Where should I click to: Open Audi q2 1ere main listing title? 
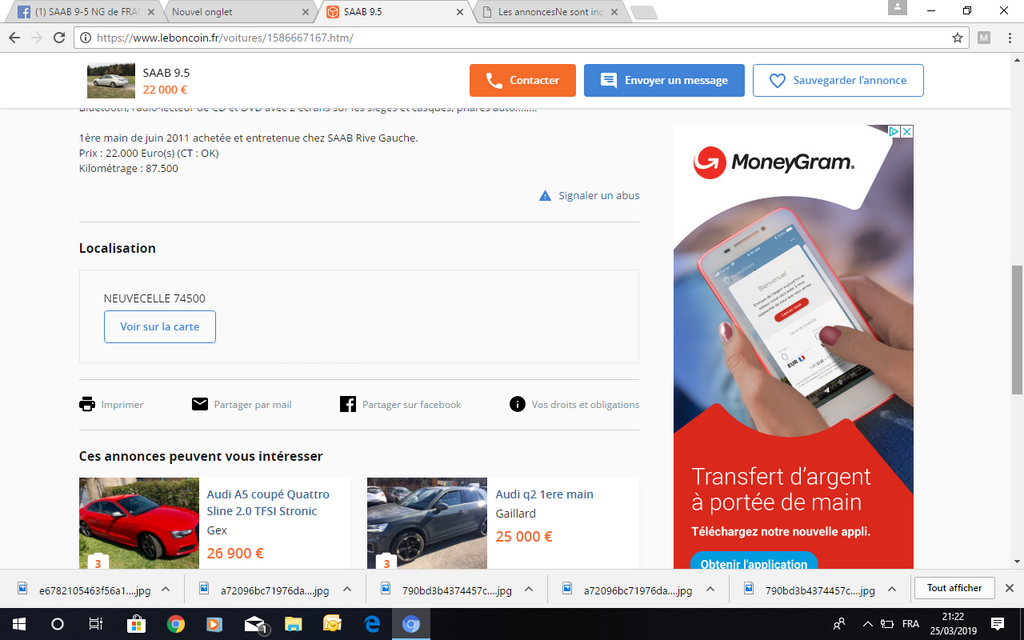coord(545,494)
